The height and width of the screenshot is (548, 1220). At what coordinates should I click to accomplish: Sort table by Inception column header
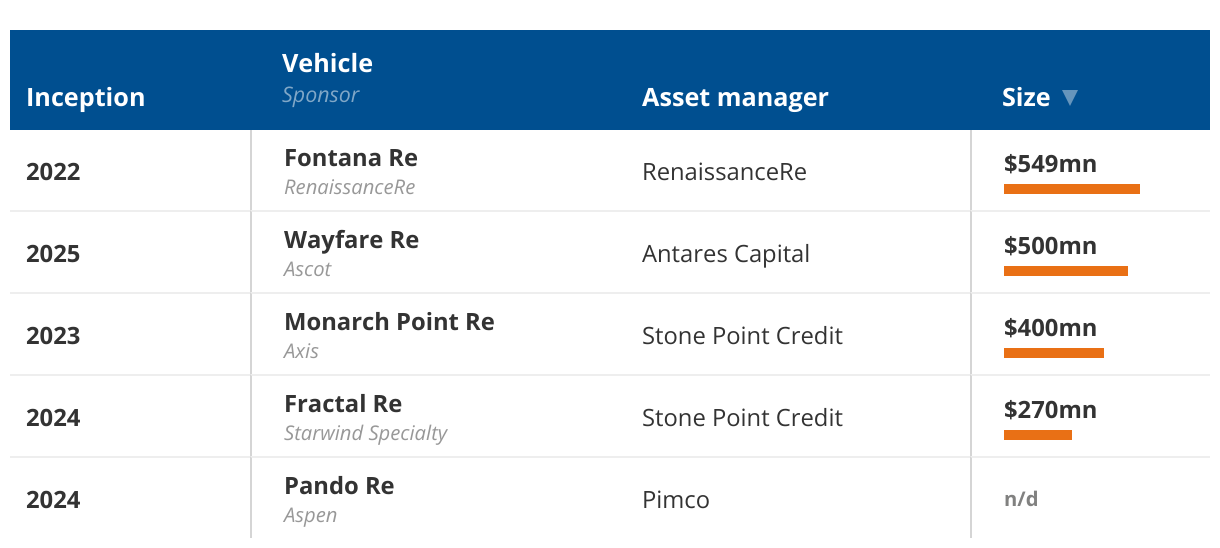click(86, 97)
